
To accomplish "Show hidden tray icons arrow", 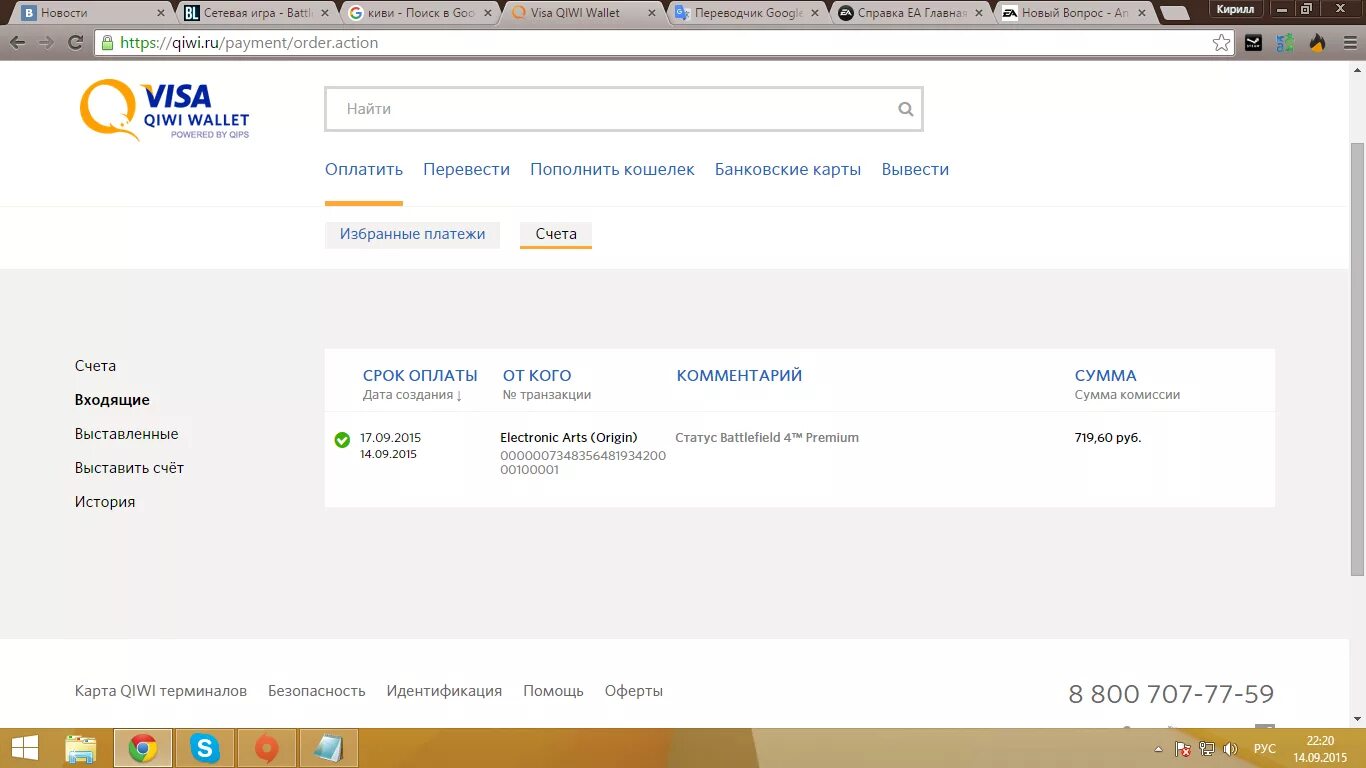I will [x=1158, y=748].
